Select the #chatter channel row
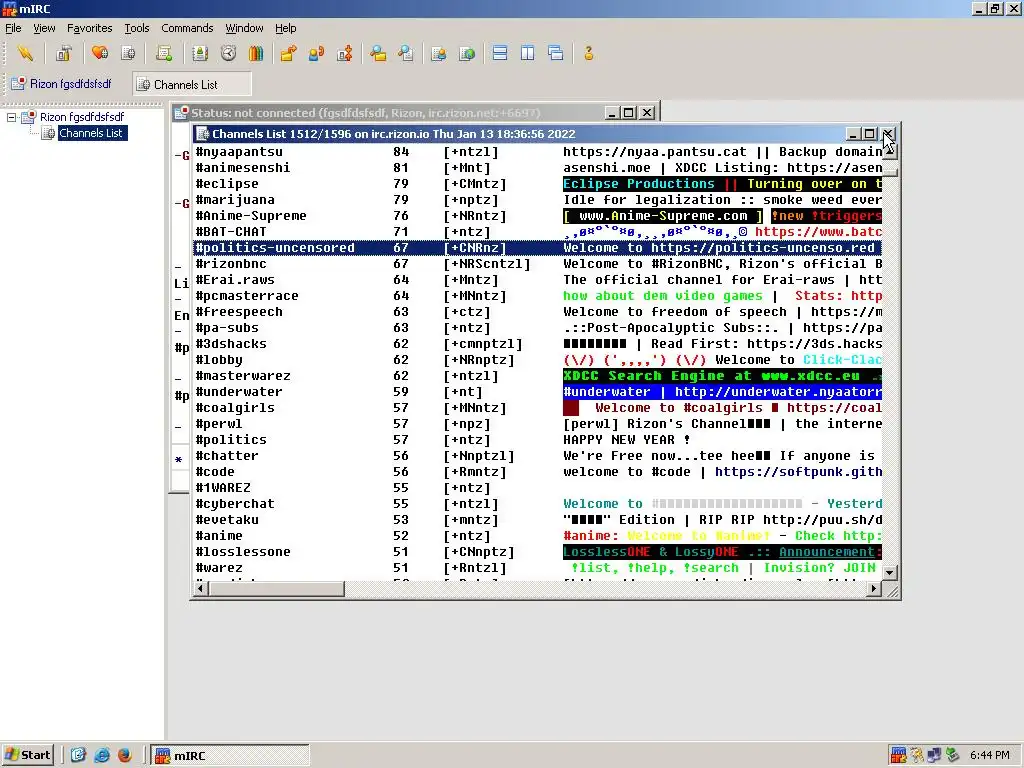This screenshot has width=1024, height=768. click(538, 456)
